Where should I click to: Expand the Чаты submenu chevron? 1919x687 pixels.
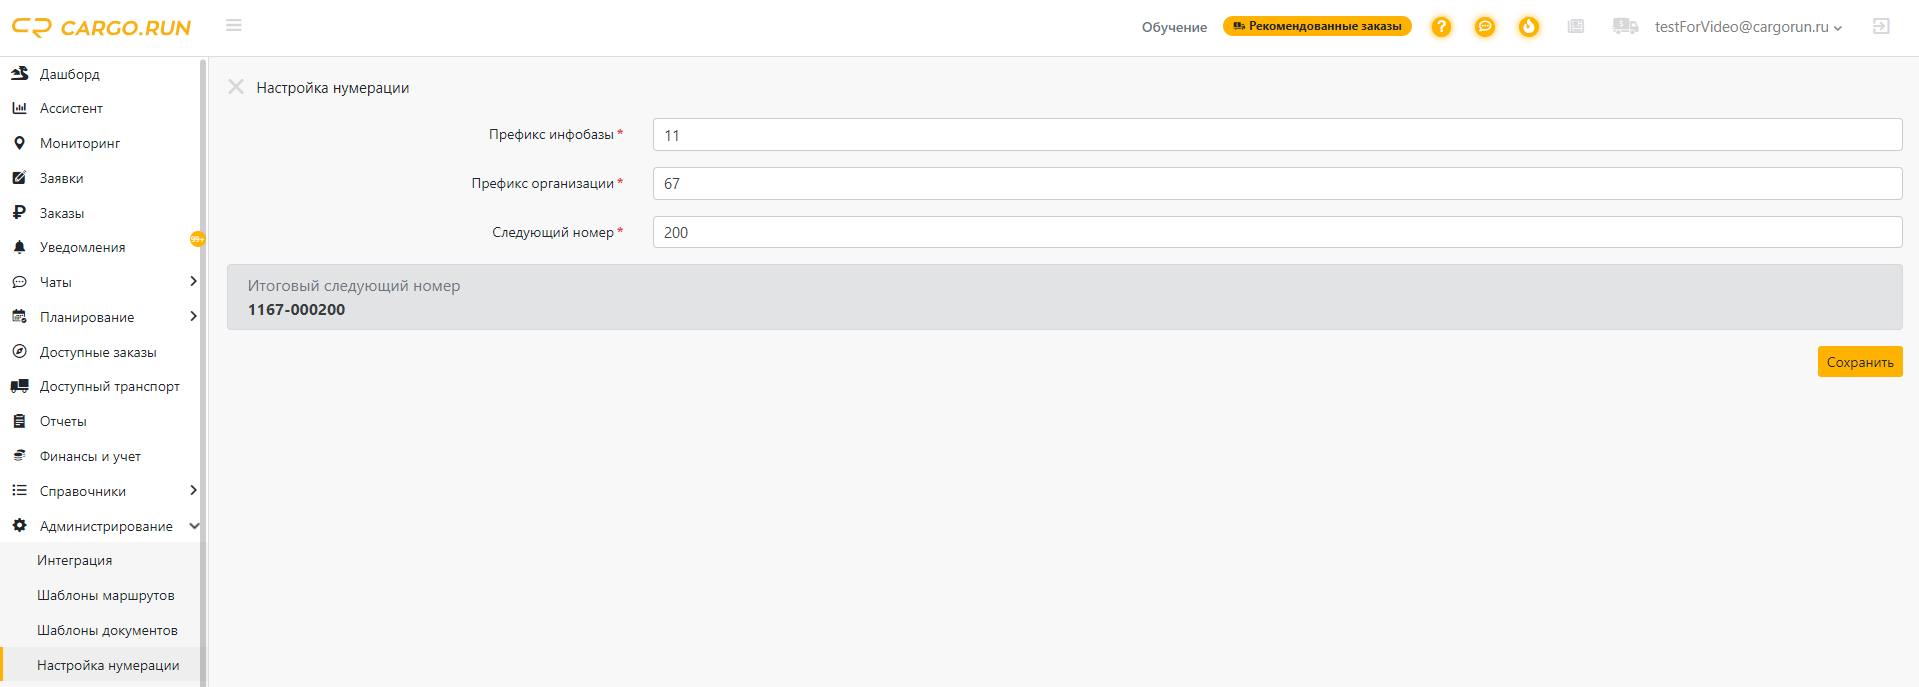(x=193, y=281)
